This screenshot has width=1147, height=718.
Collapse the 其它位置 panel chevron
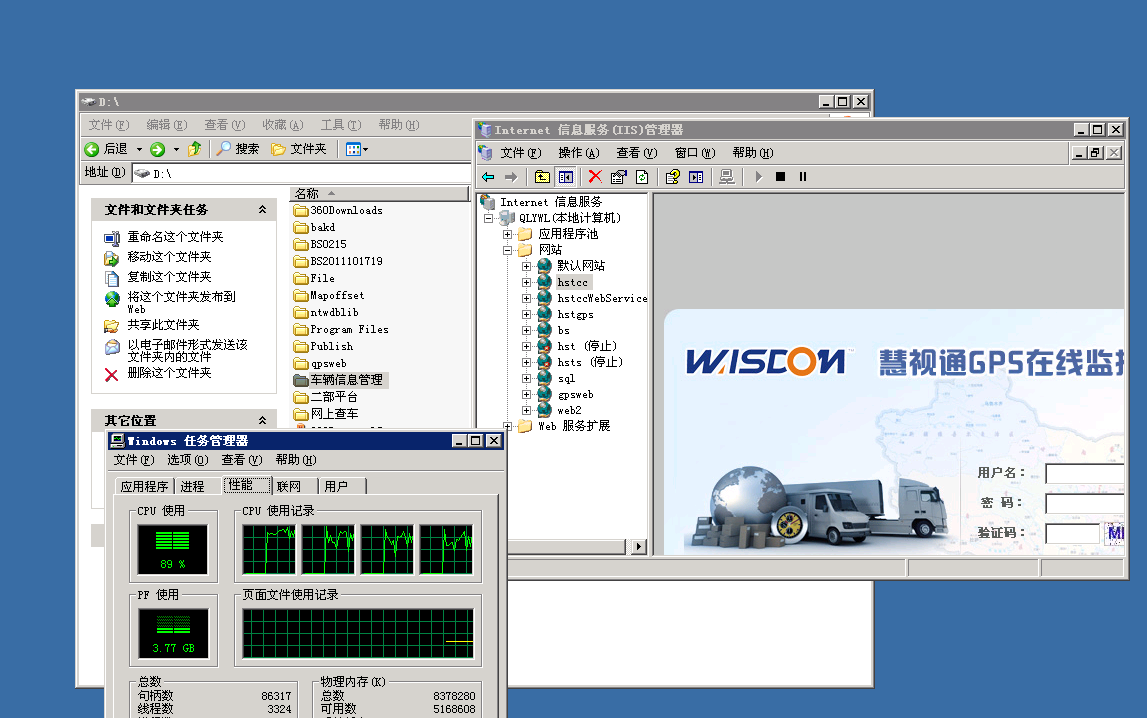263,420
